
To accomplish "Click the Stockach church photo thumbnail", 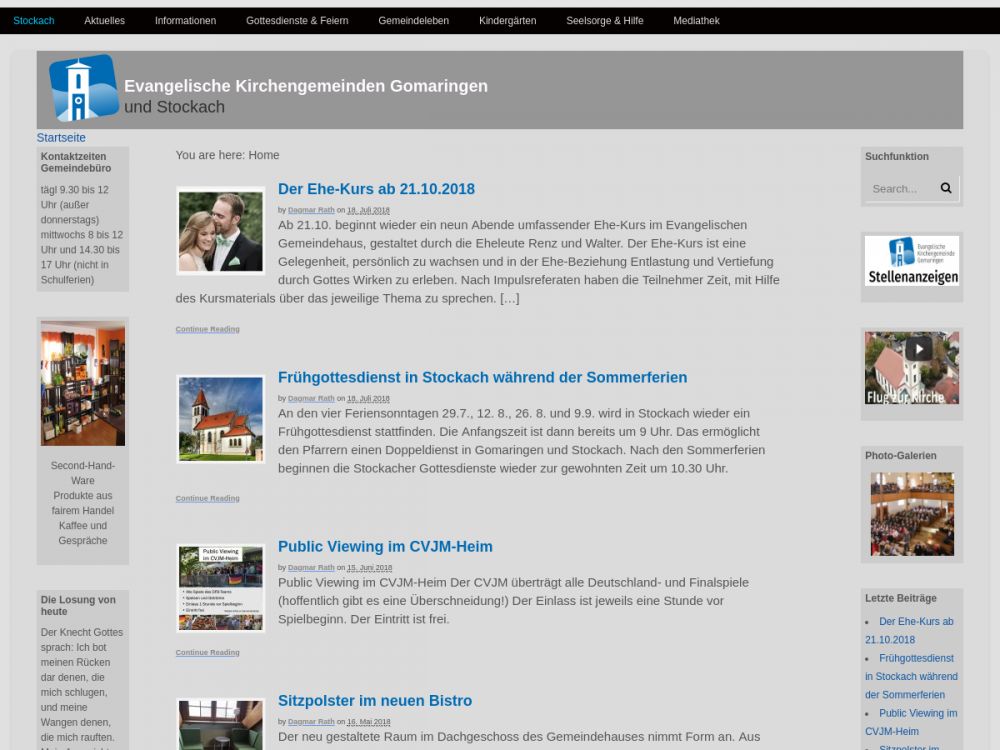I will (x=220, y=419).
